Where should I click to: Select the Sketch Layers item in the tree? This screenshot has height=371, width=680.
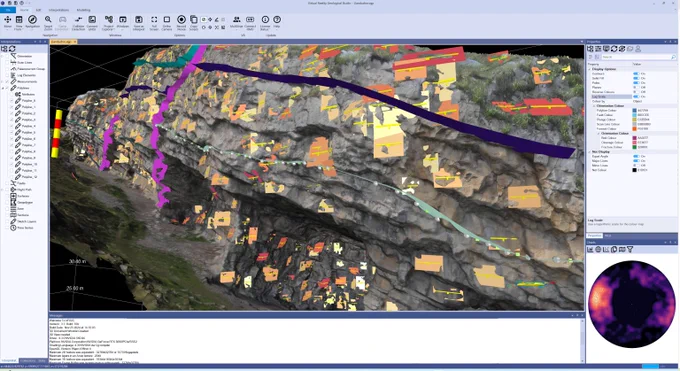[x=26, y=221]
